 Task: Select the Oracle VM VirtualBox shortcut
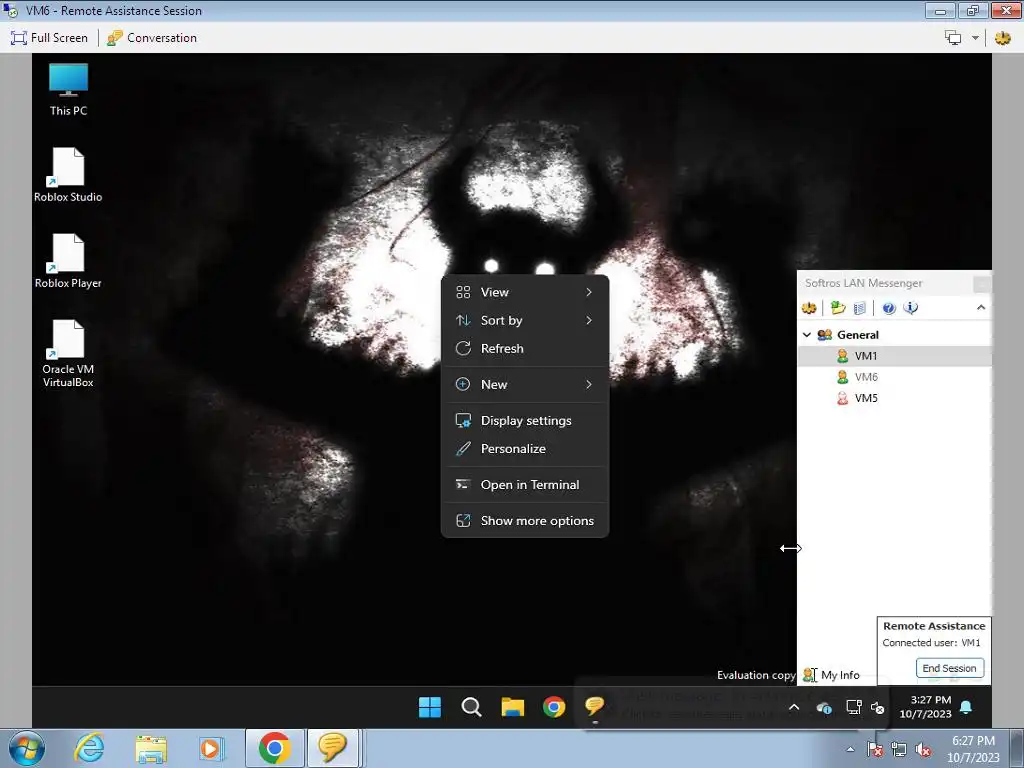[x=68, y=353]
